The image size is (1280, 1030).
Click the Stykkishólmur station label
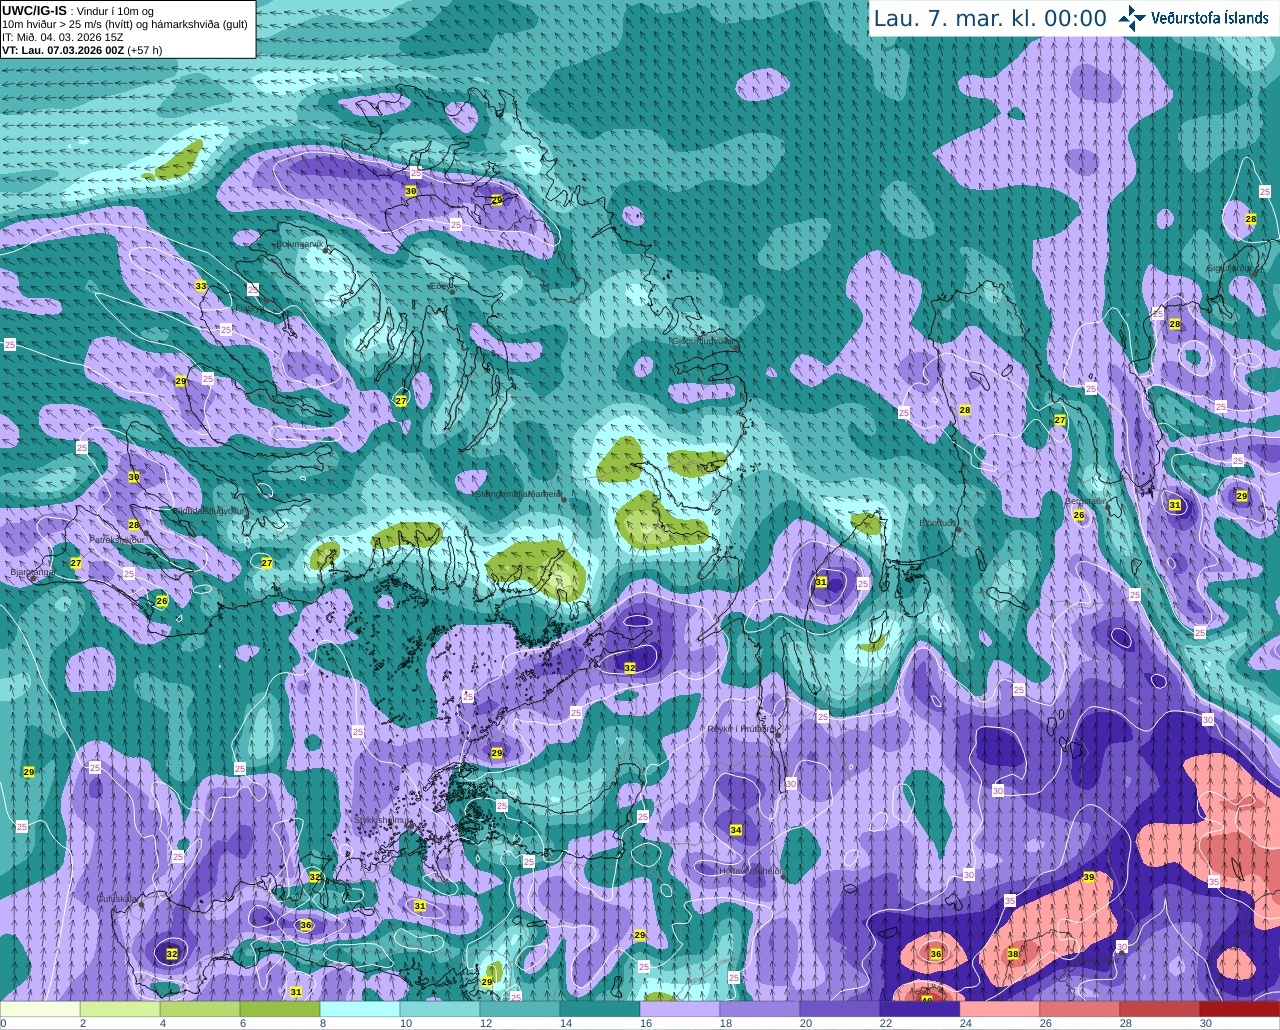pos(381,820)
